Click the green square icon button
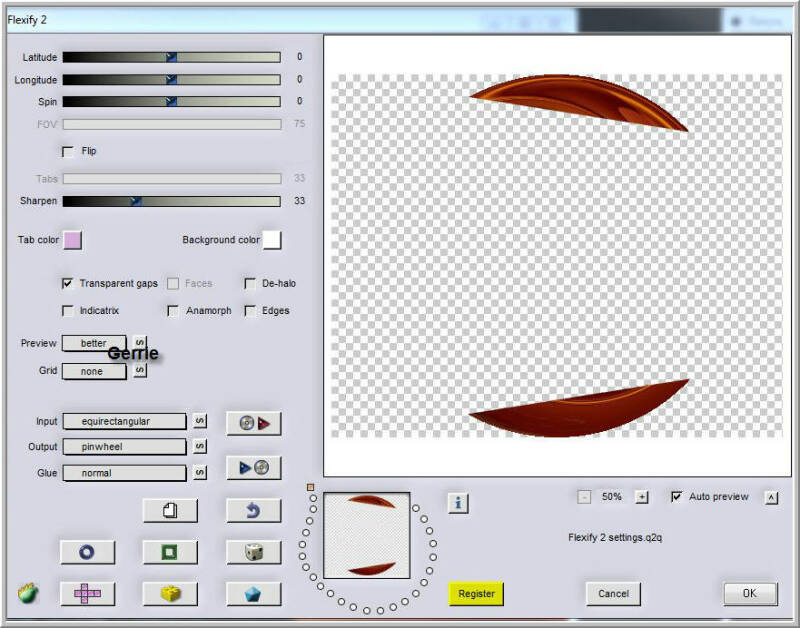 170,552
